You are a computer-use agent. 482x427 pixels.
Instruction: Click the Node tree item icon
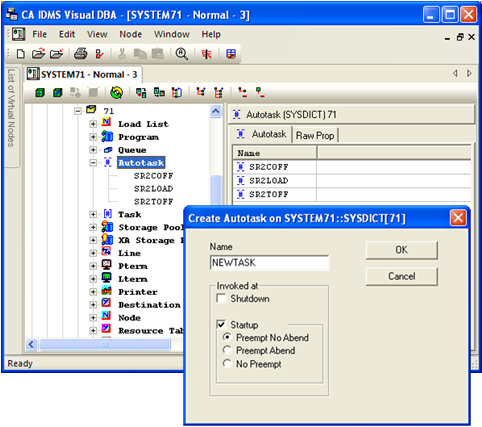point(106,316)
